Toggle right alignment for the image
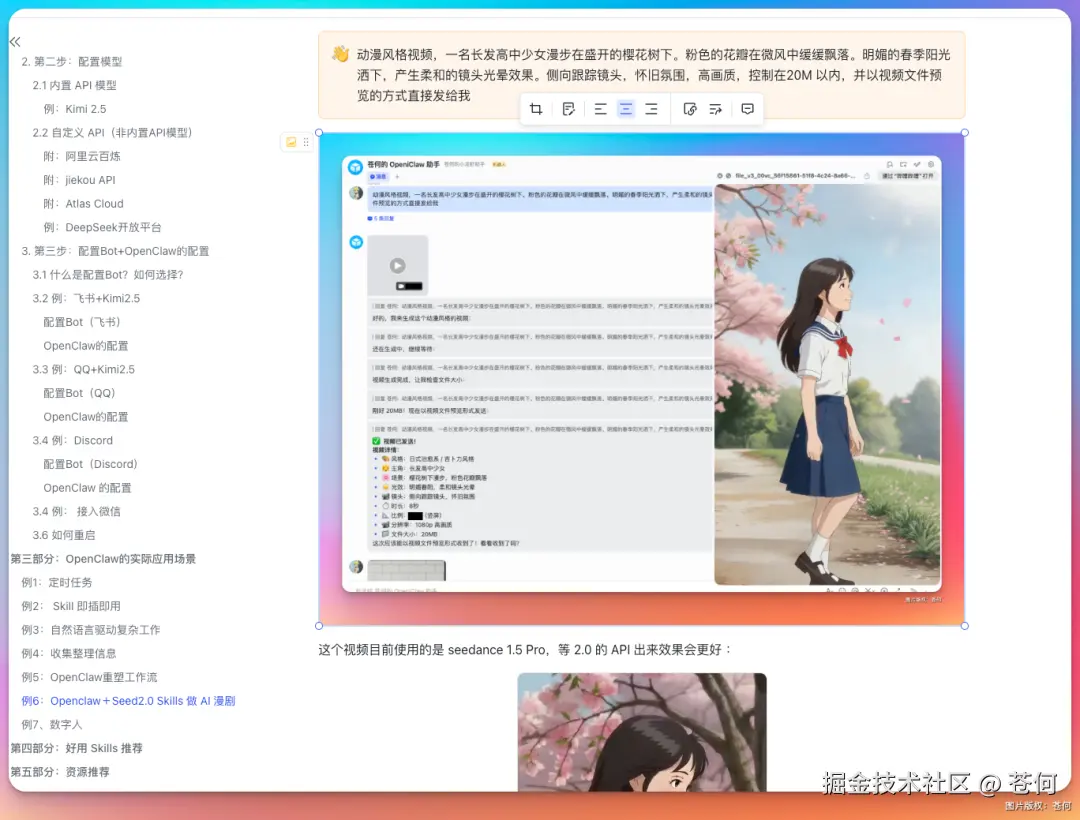This screenshot has height=820, width=1080. tap(652, 108)
